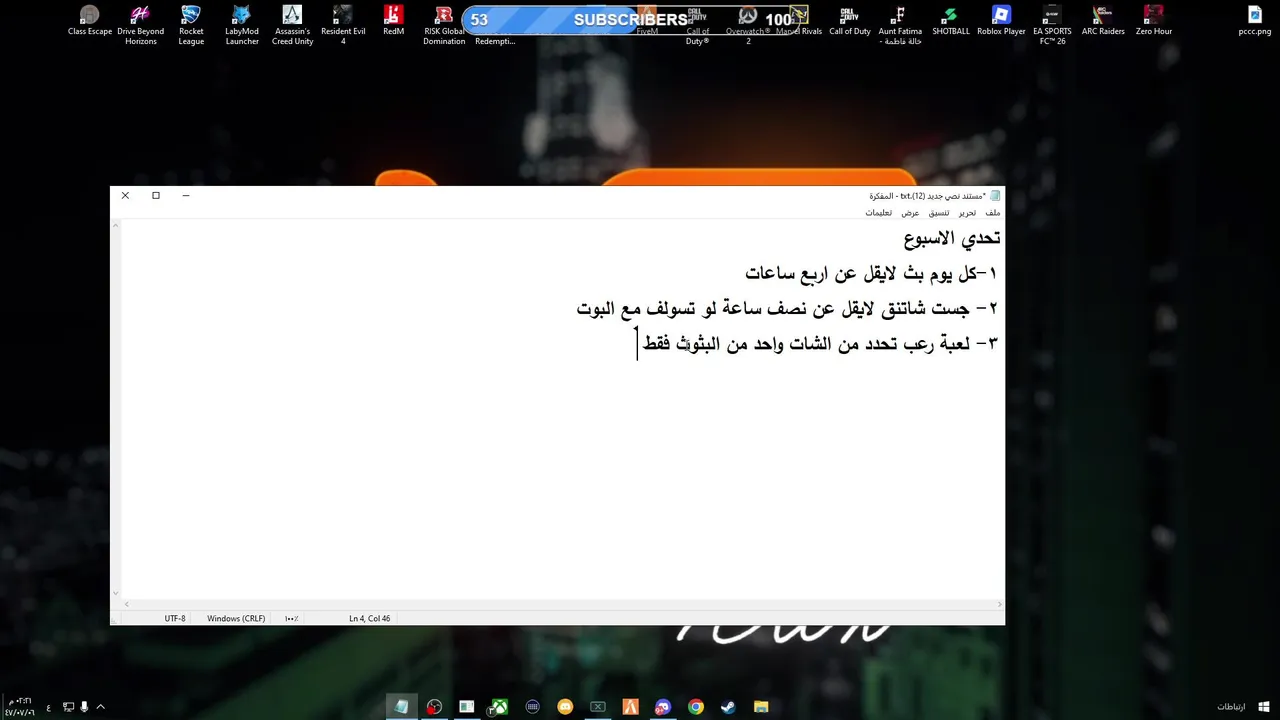This screenshot has width=1280, height=720.
Task: Select the RISK Global Domination desktop icon
Action: point(444,25)
